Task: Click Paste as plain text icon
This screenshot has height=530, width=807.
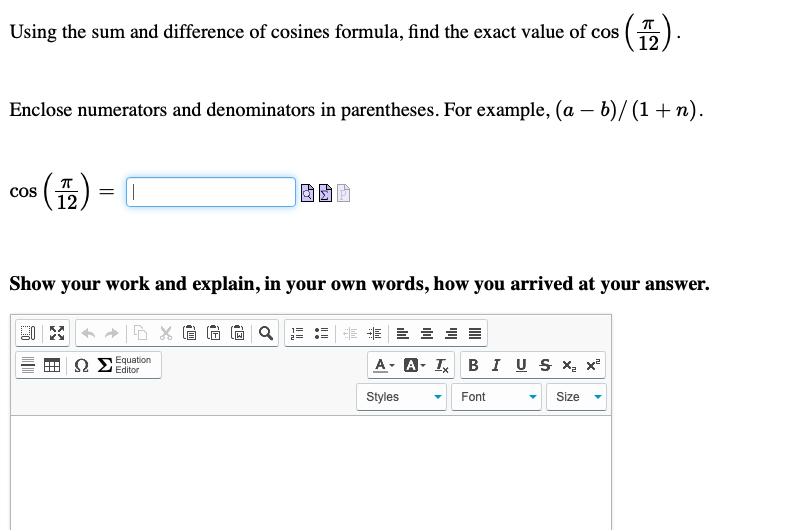Action: pyautogui.click(x=214, y=333)
